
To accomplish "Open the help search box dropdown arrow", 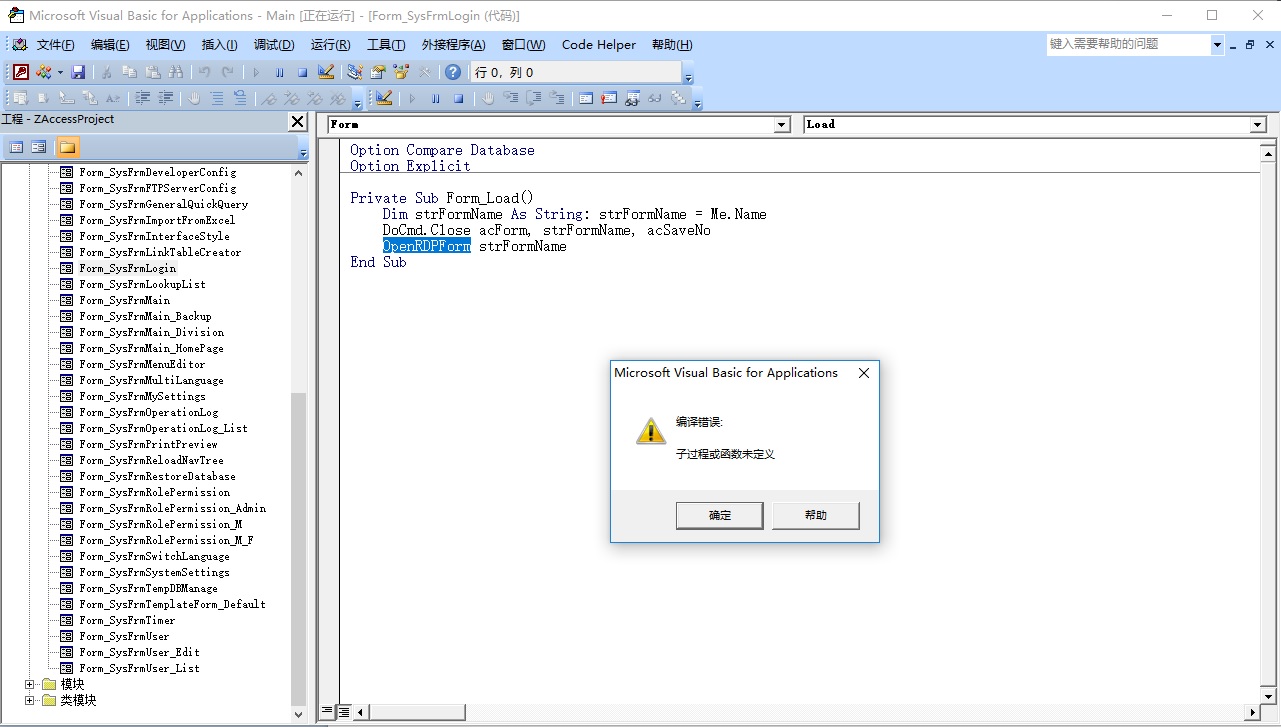I will pyautogui.click(x=1218, y=45).
